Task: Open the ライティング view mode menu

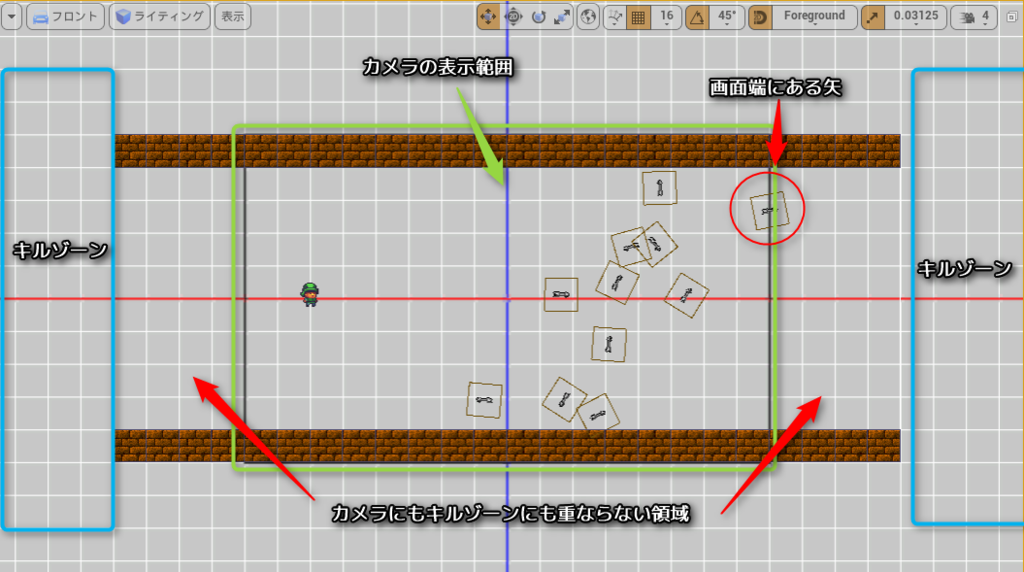Action: 160,16
